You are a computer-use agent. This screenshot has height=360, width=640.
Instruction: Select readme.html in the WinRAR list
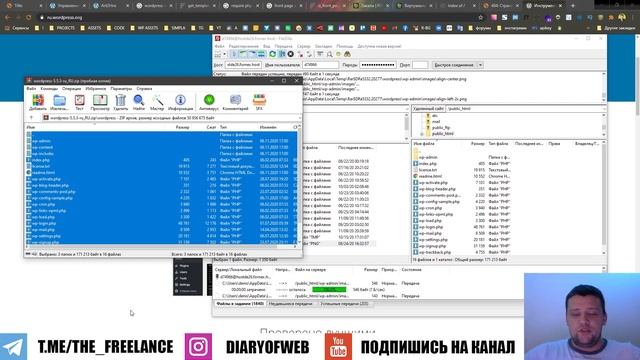point(43,173)
